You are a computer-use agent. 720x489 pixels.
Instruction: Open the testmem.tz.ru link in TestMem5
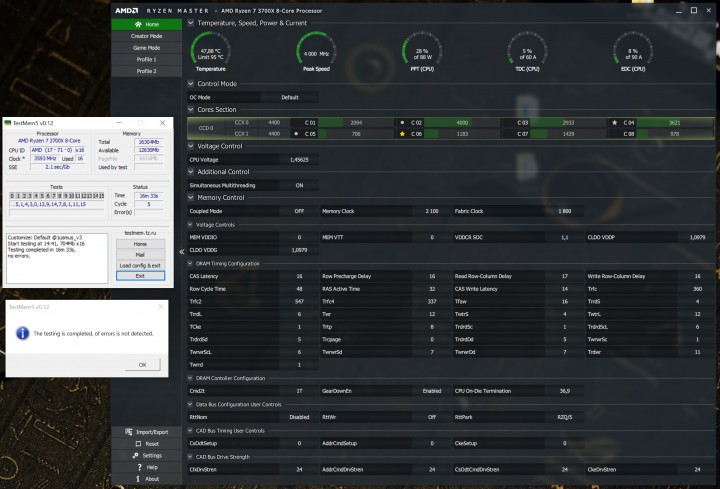pos(140,233)
